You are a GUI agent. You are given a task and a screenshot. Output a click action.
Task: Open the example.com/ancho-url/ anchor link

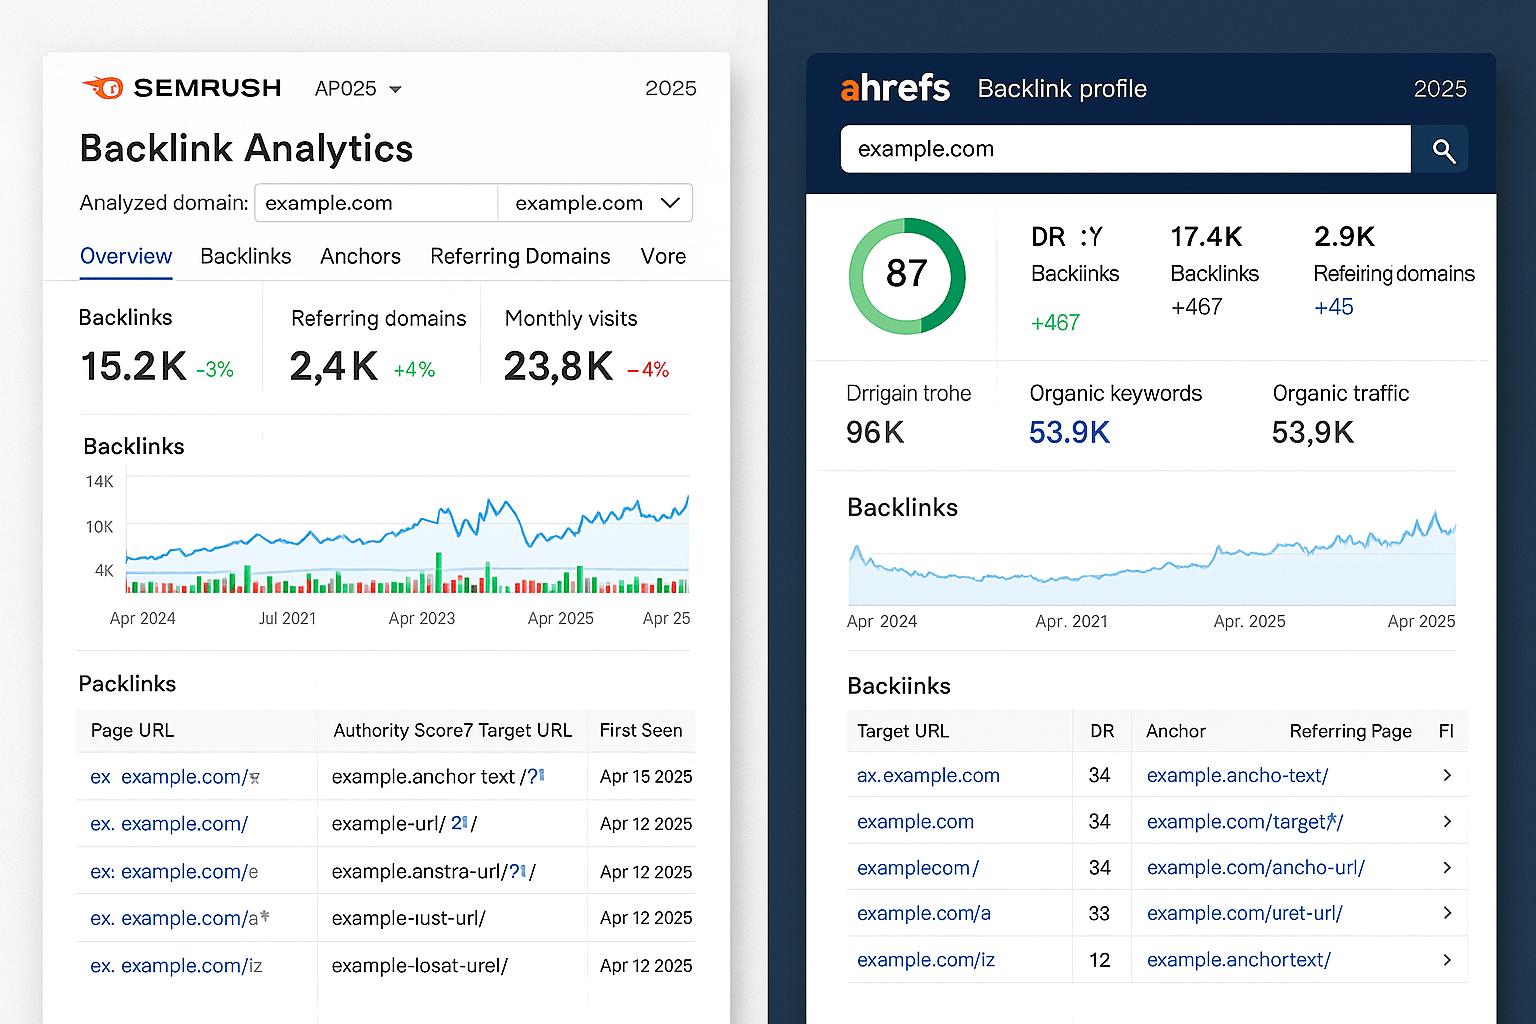point(1256,867)
